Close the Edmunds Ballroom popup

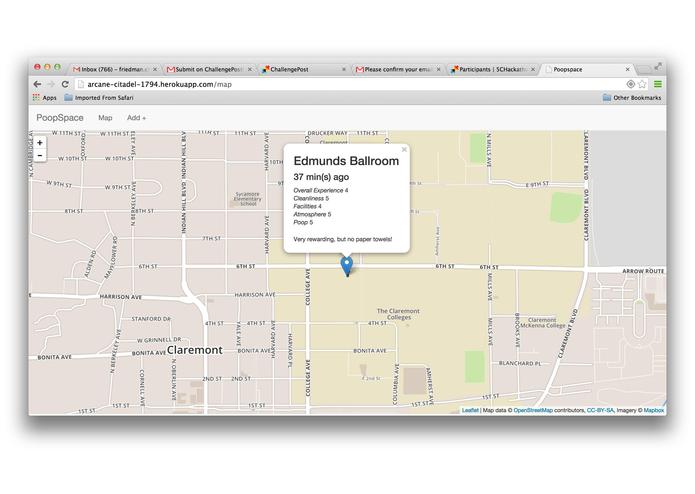[404, 150]
